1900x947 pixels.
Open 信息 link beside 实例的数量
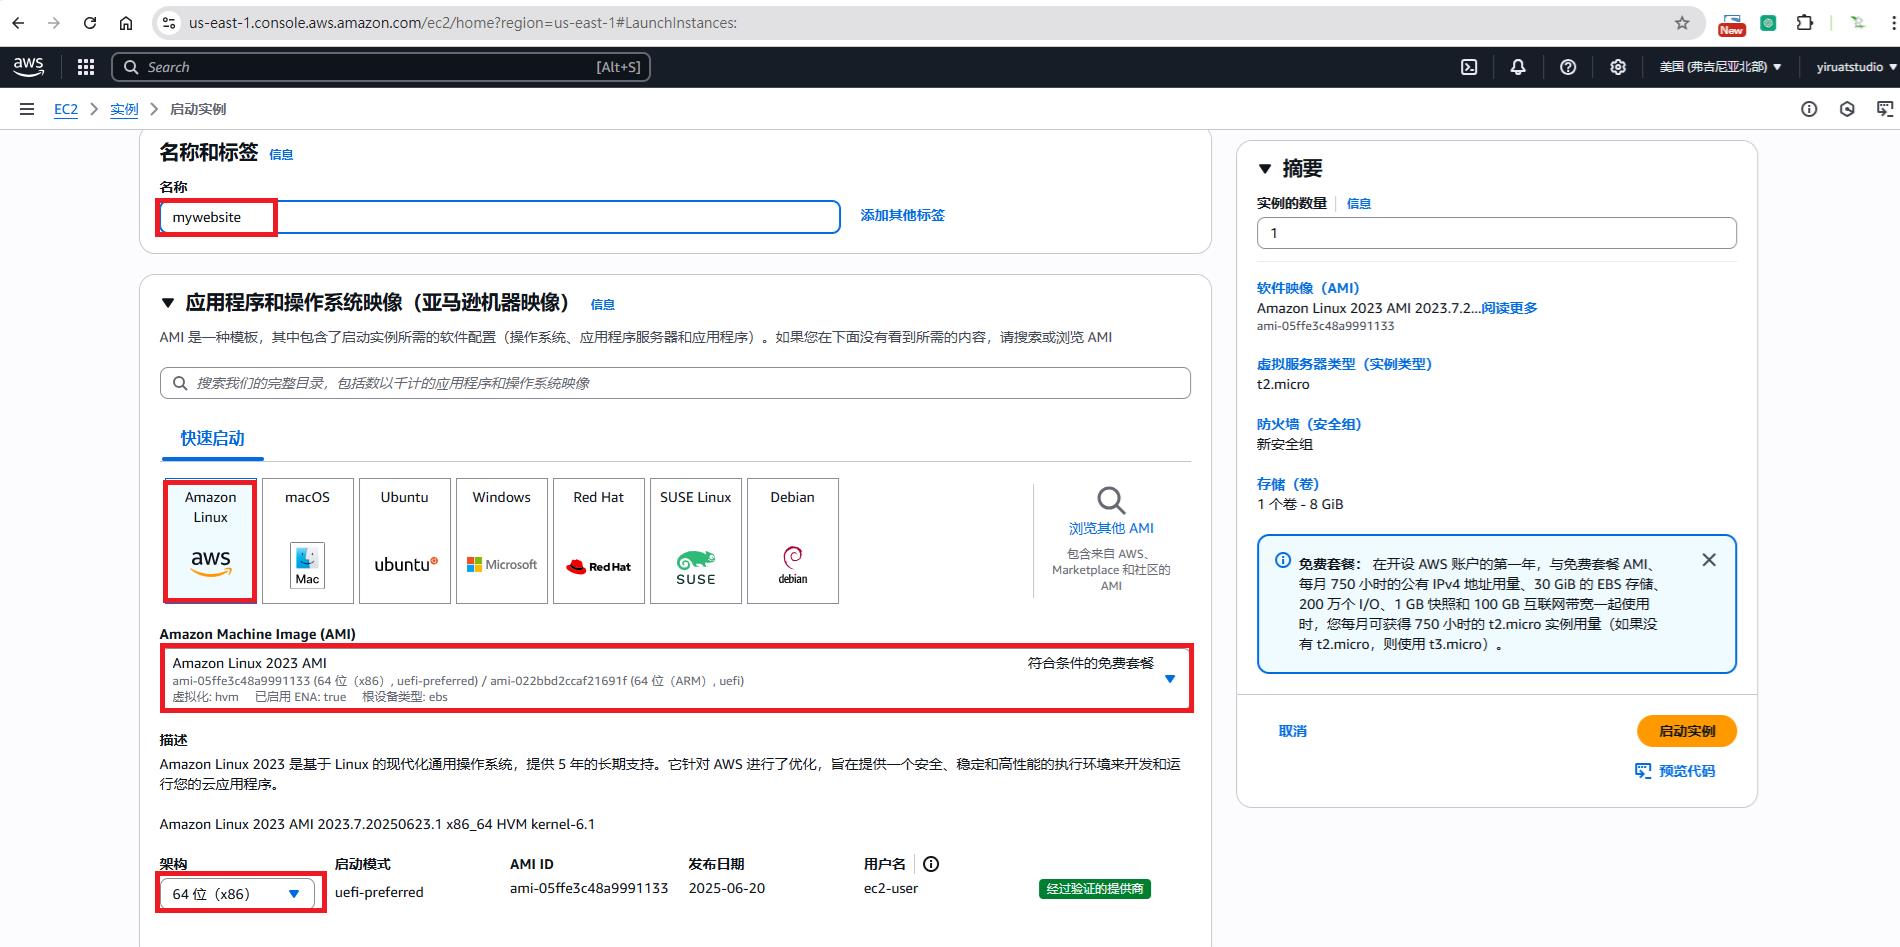pyautogui.click(x=1359, y=203)
